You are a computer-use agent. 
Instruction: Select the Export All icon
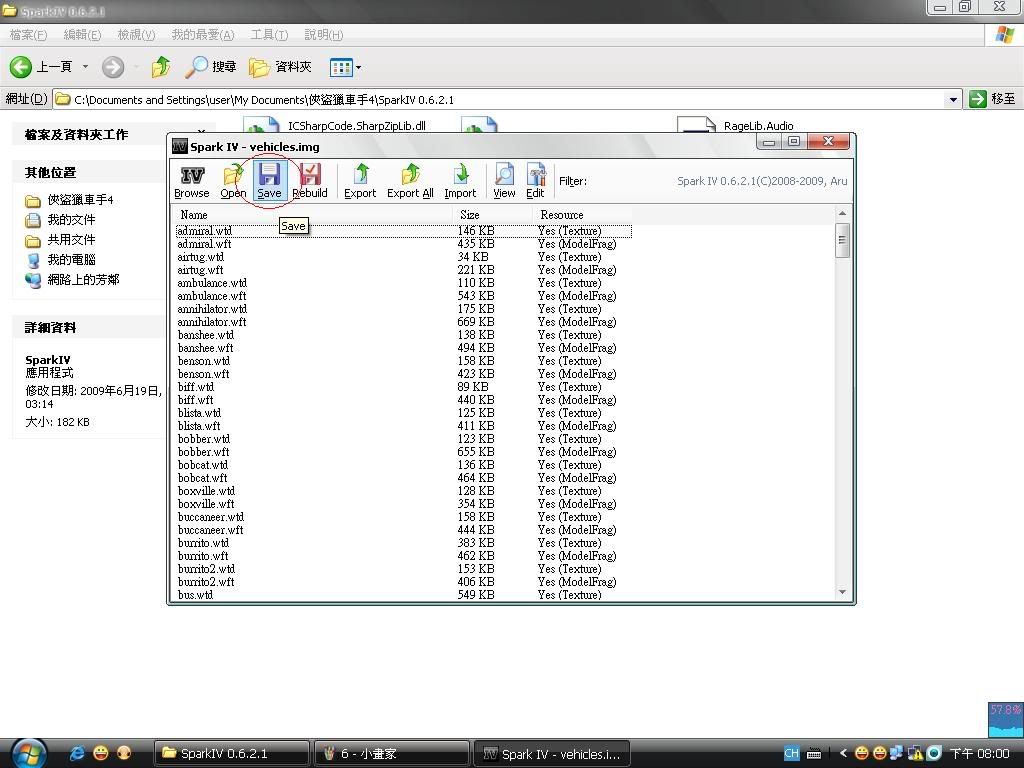pos(410,180)
